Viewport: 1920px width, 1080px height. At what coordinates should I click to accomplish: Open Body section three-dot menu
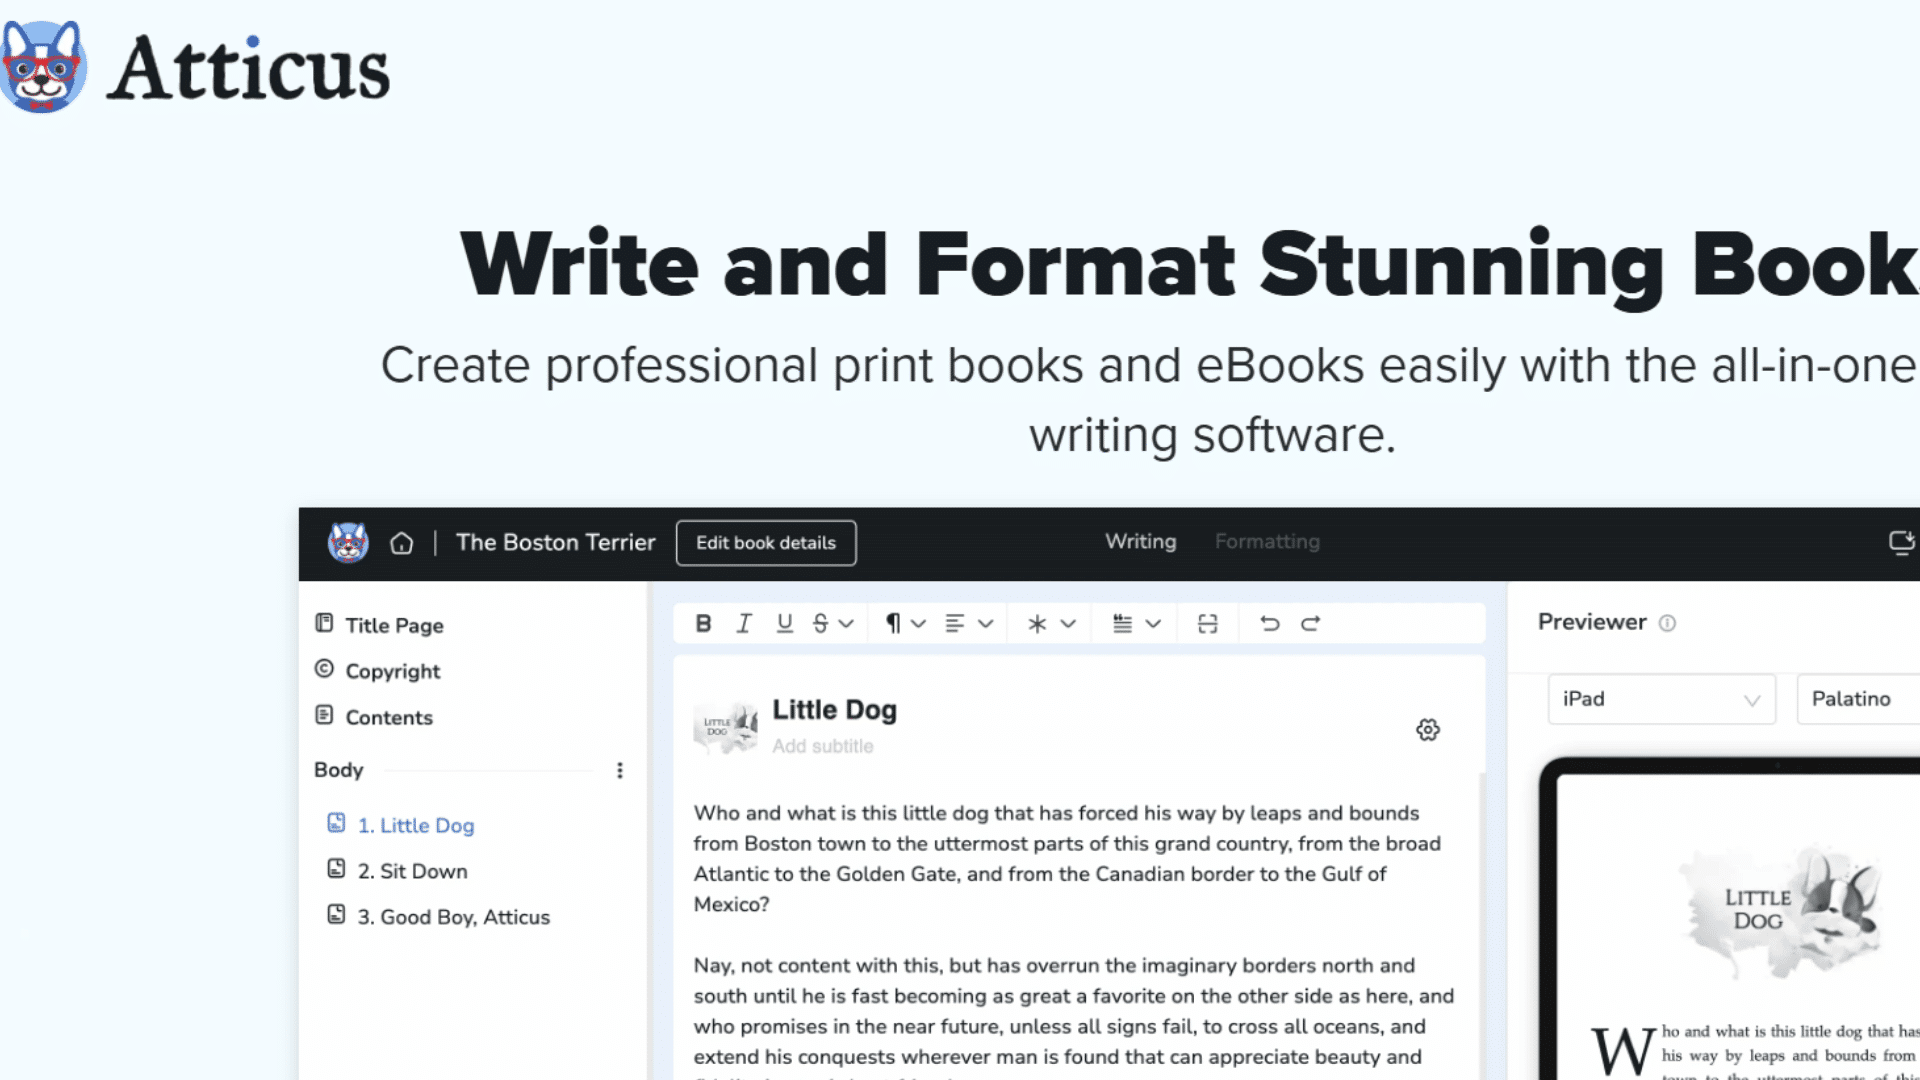620,771
